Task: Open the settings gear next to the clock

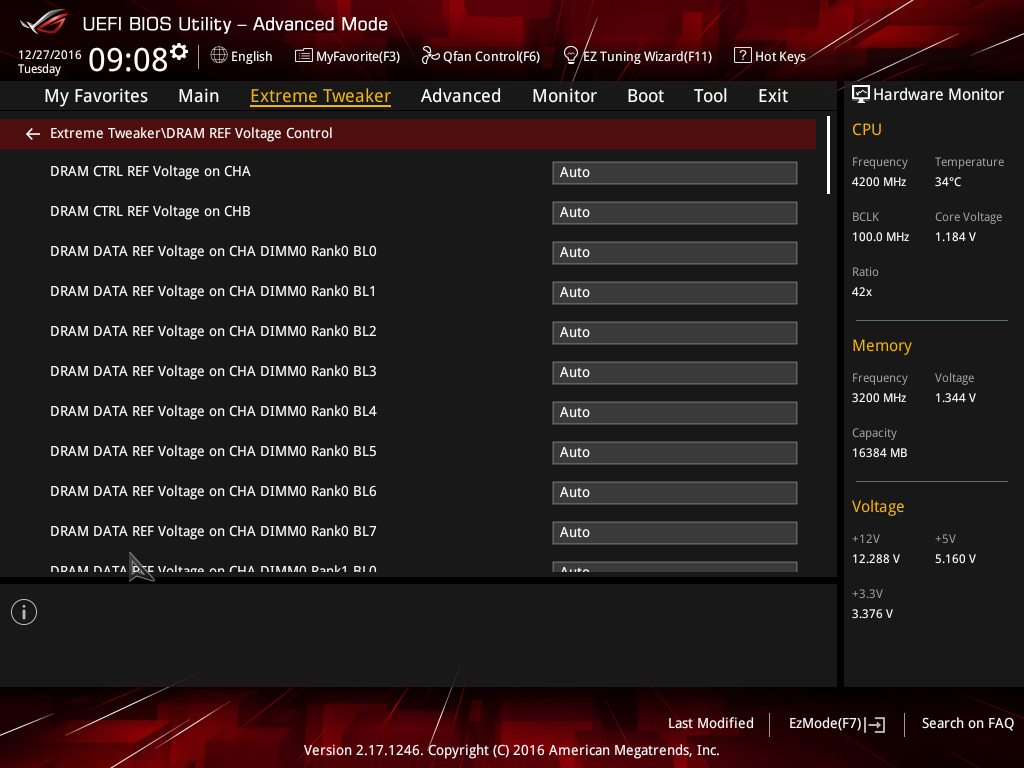Action: 179,52
